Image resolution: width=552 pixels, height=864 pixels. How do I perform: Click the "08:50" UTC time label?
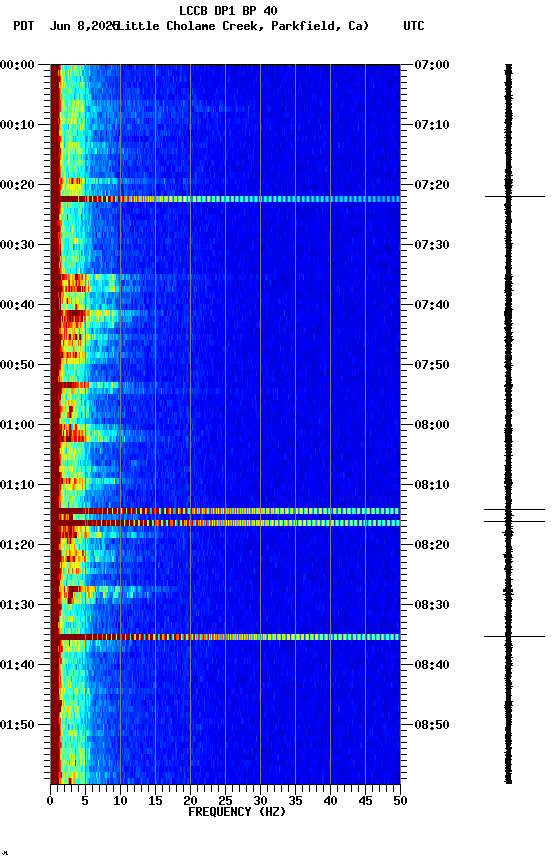[432, 725]
